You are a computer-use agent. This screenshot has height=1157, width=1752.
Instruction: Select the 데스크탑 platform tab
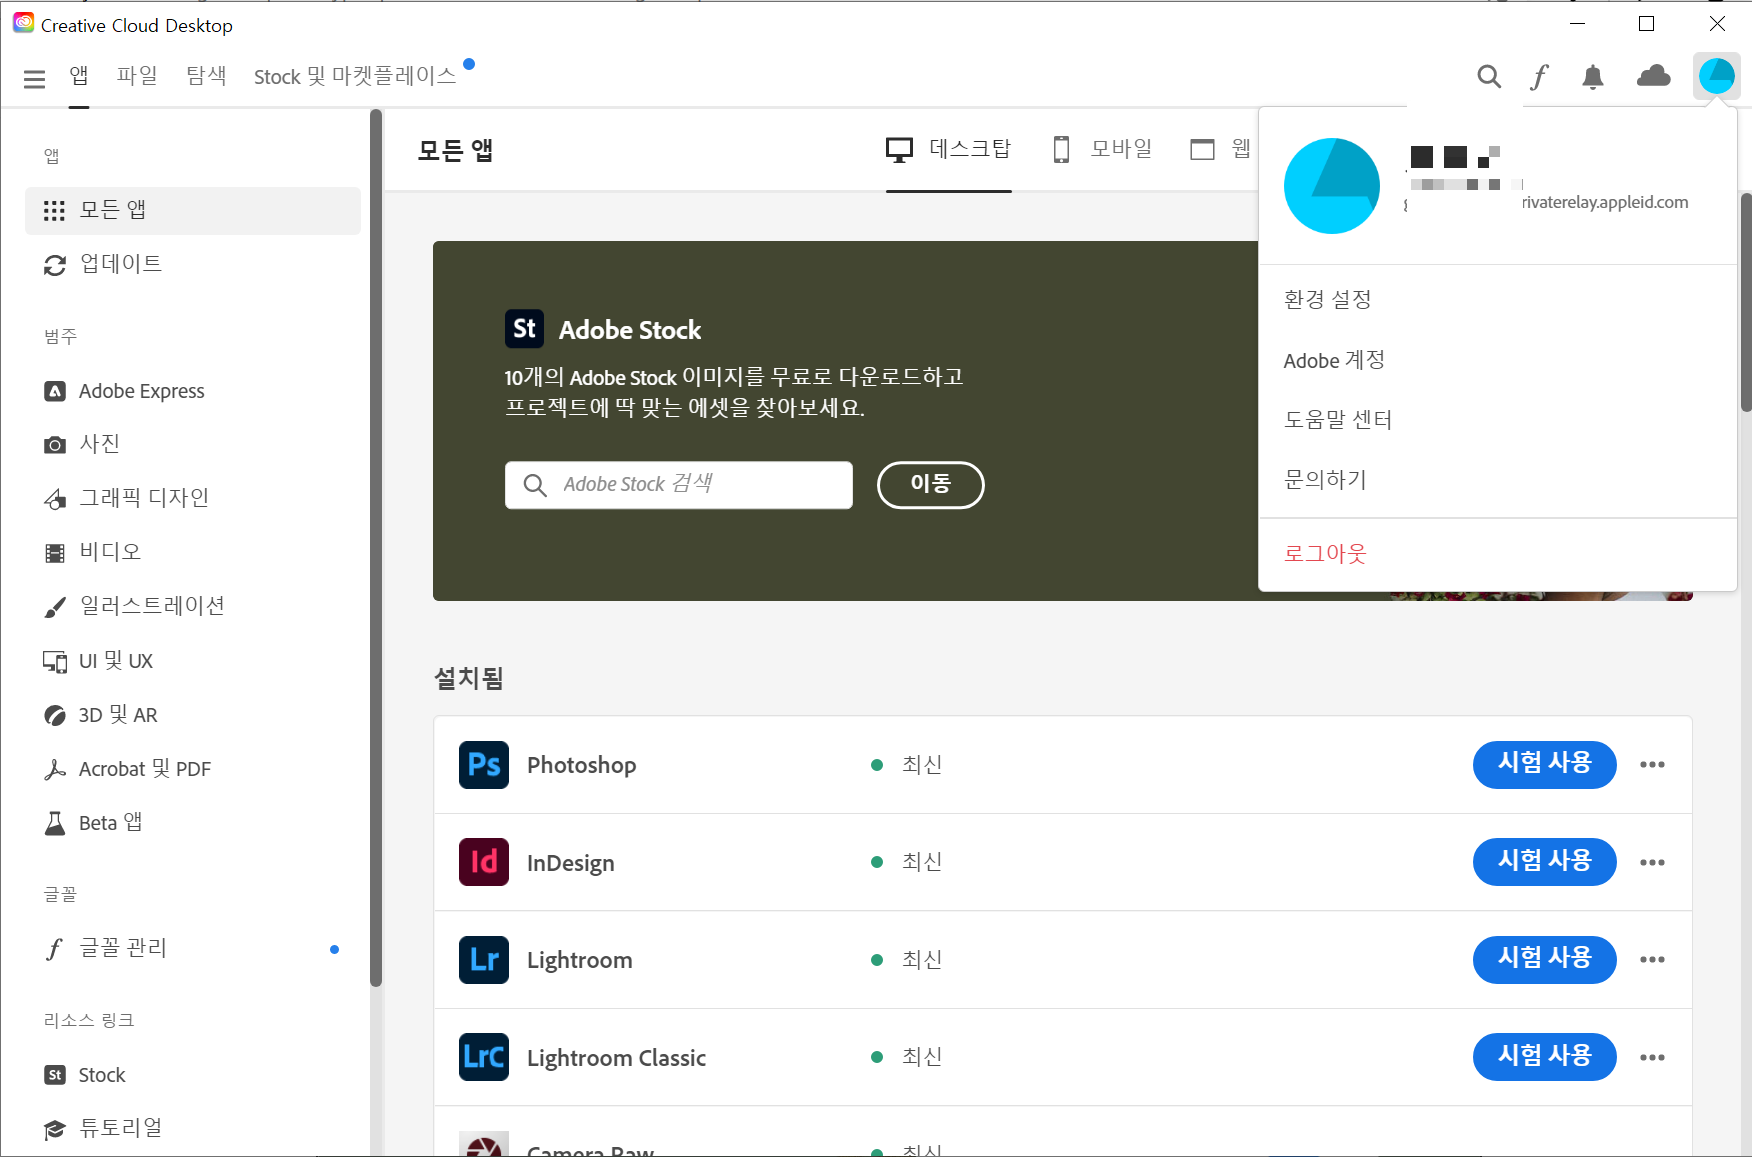coord(949,150)
